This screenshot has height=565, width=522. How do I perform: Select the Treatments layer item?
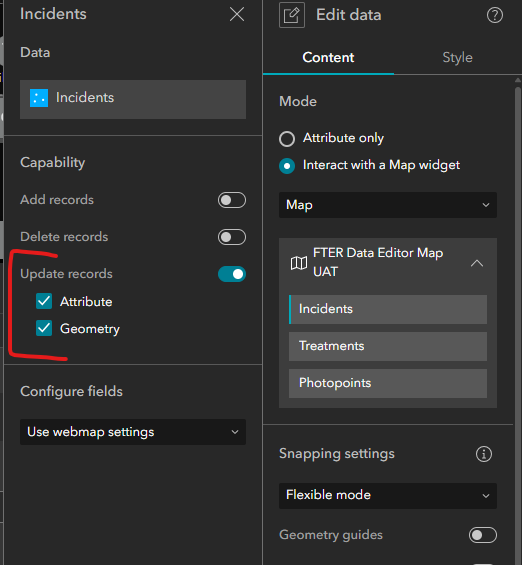coord(388,346)
